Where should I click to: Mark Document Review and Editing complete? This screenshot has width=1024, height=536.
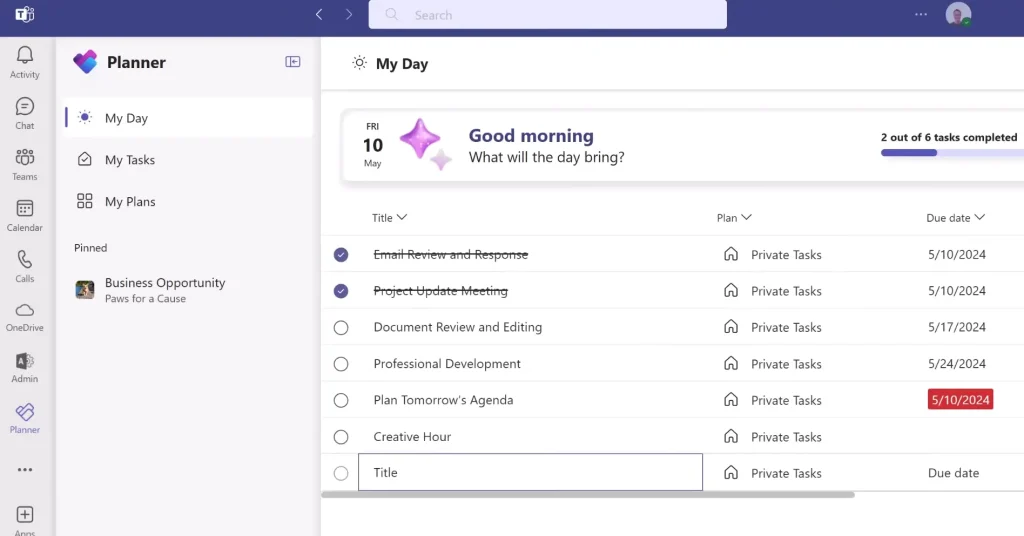pyautogui.click(x=341, y=328)
